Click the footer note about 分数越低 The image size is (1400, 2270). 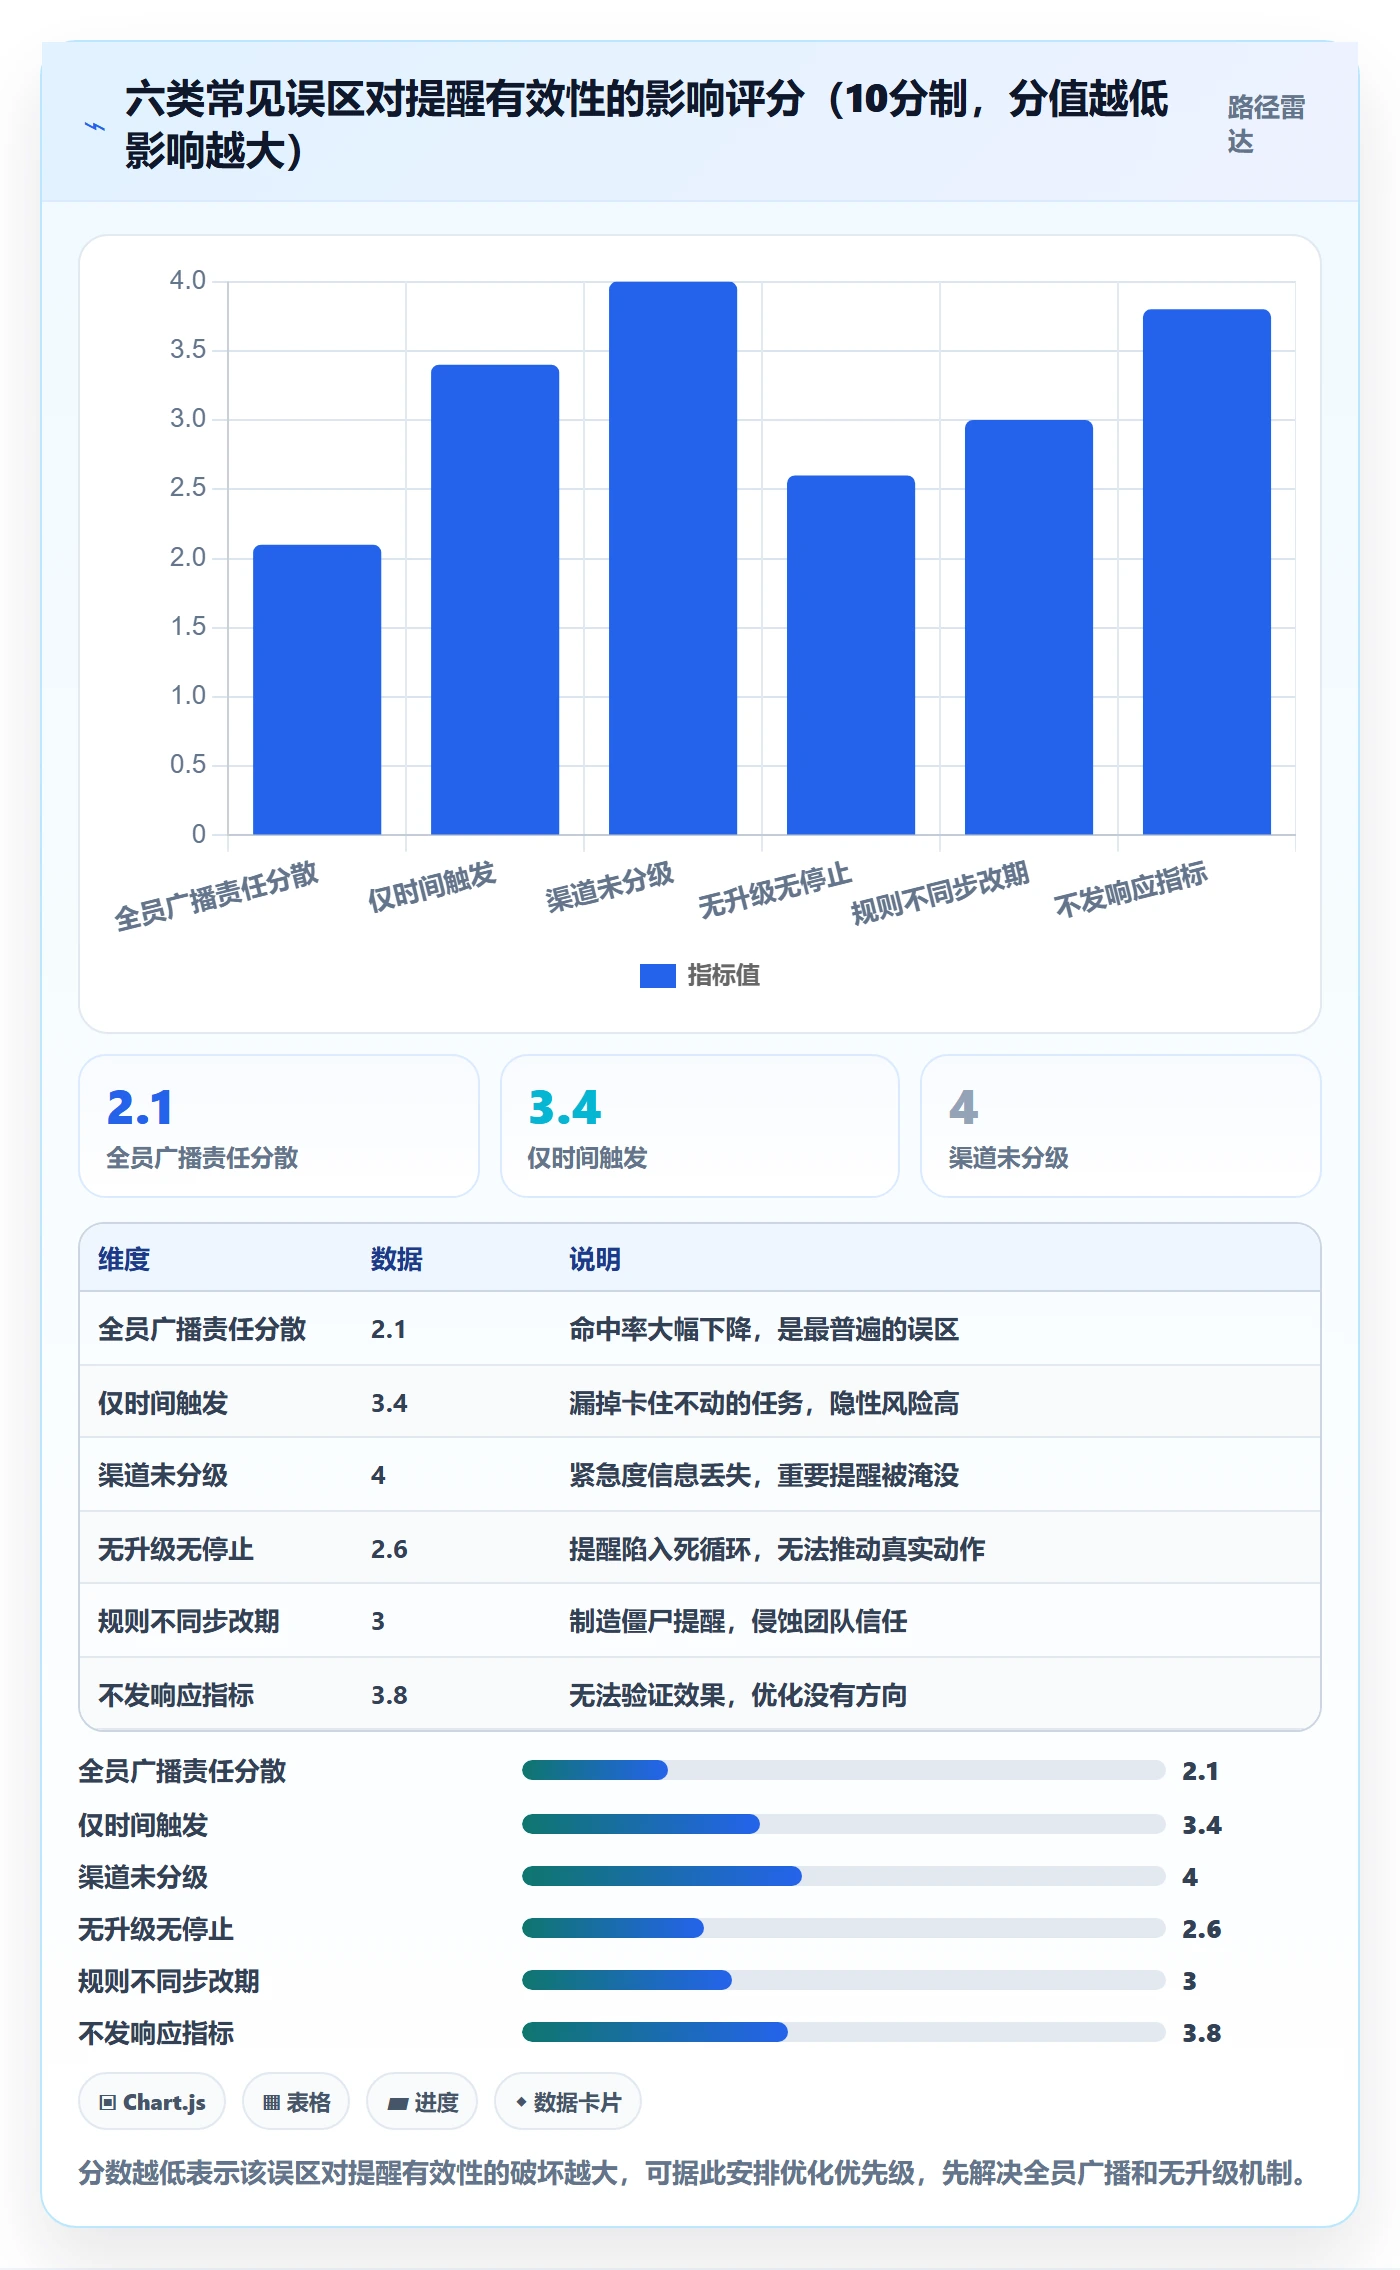(692, 2172)
